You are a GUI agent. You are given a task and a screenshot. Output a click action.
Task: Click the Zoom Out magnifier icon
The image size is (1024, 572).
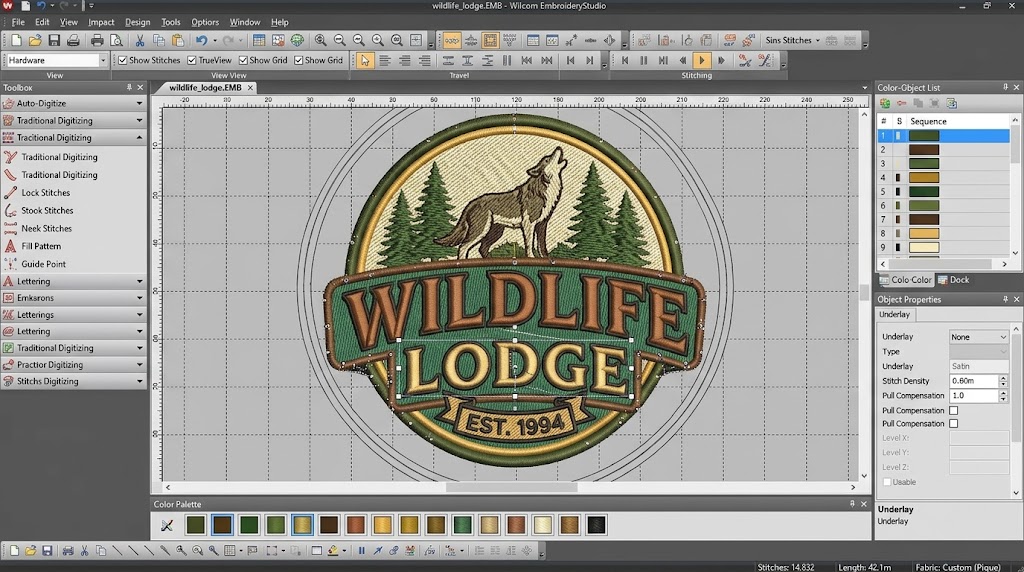pos(340,40)
